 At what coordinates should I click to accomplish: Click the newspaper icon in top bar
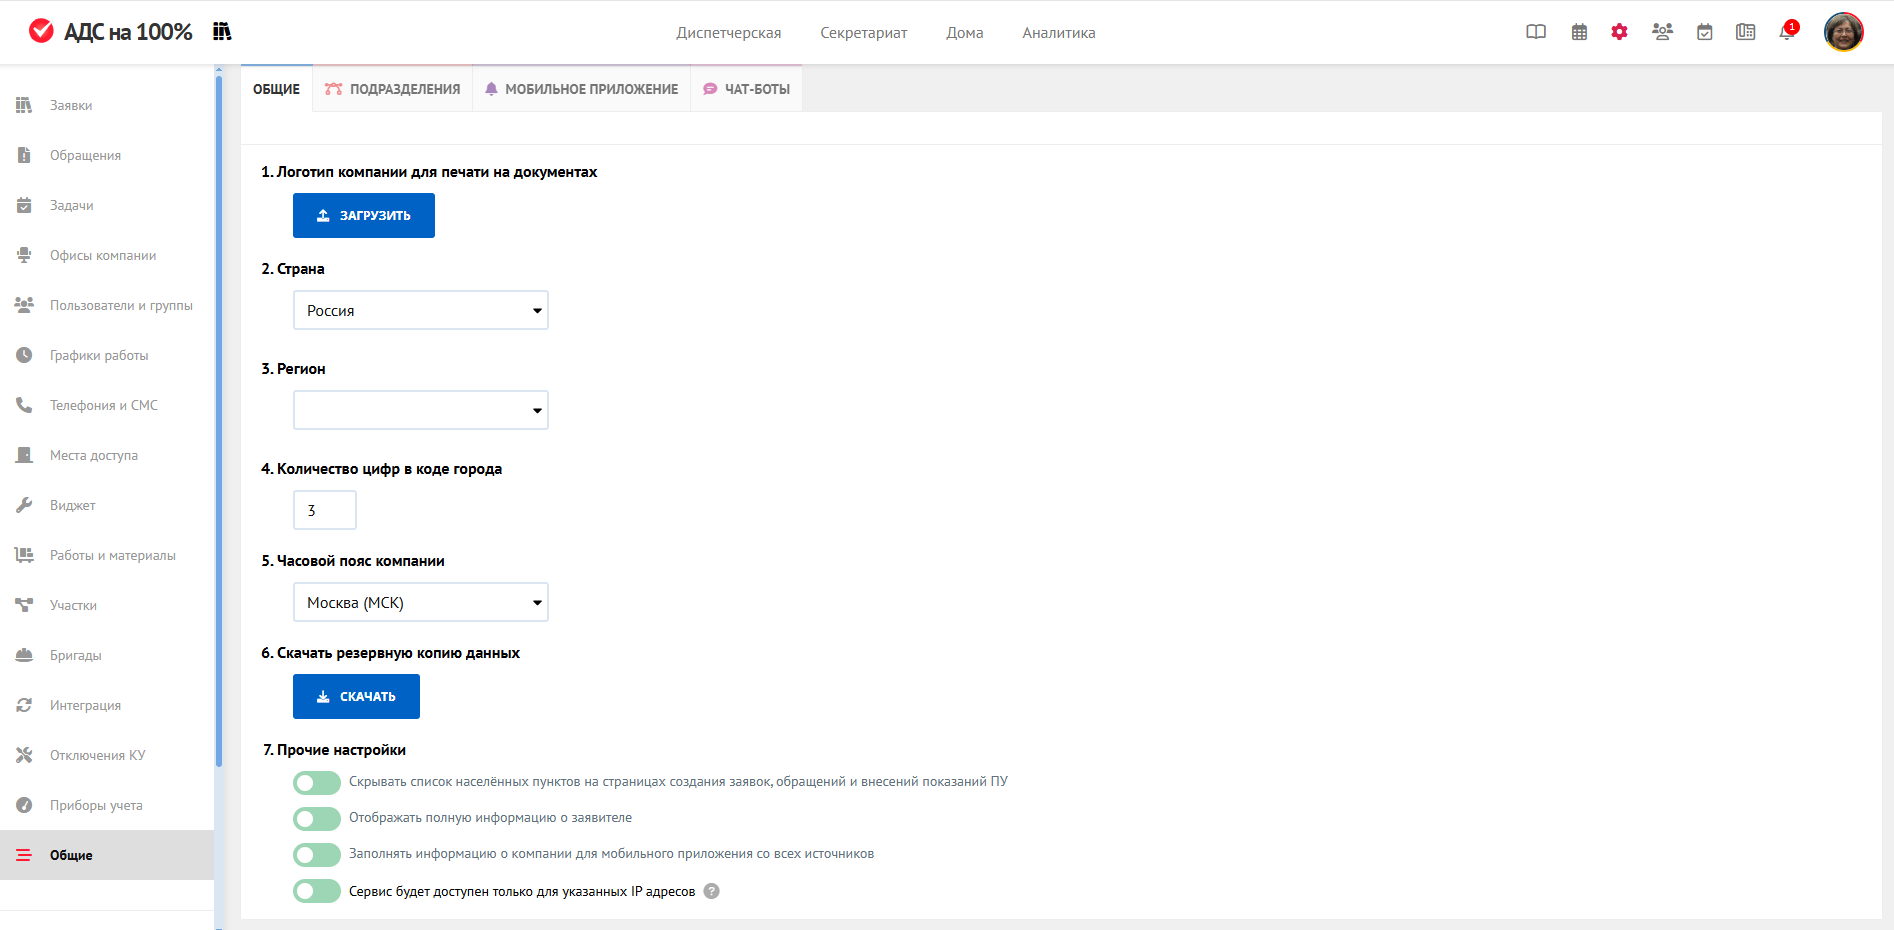[1745, 32]
